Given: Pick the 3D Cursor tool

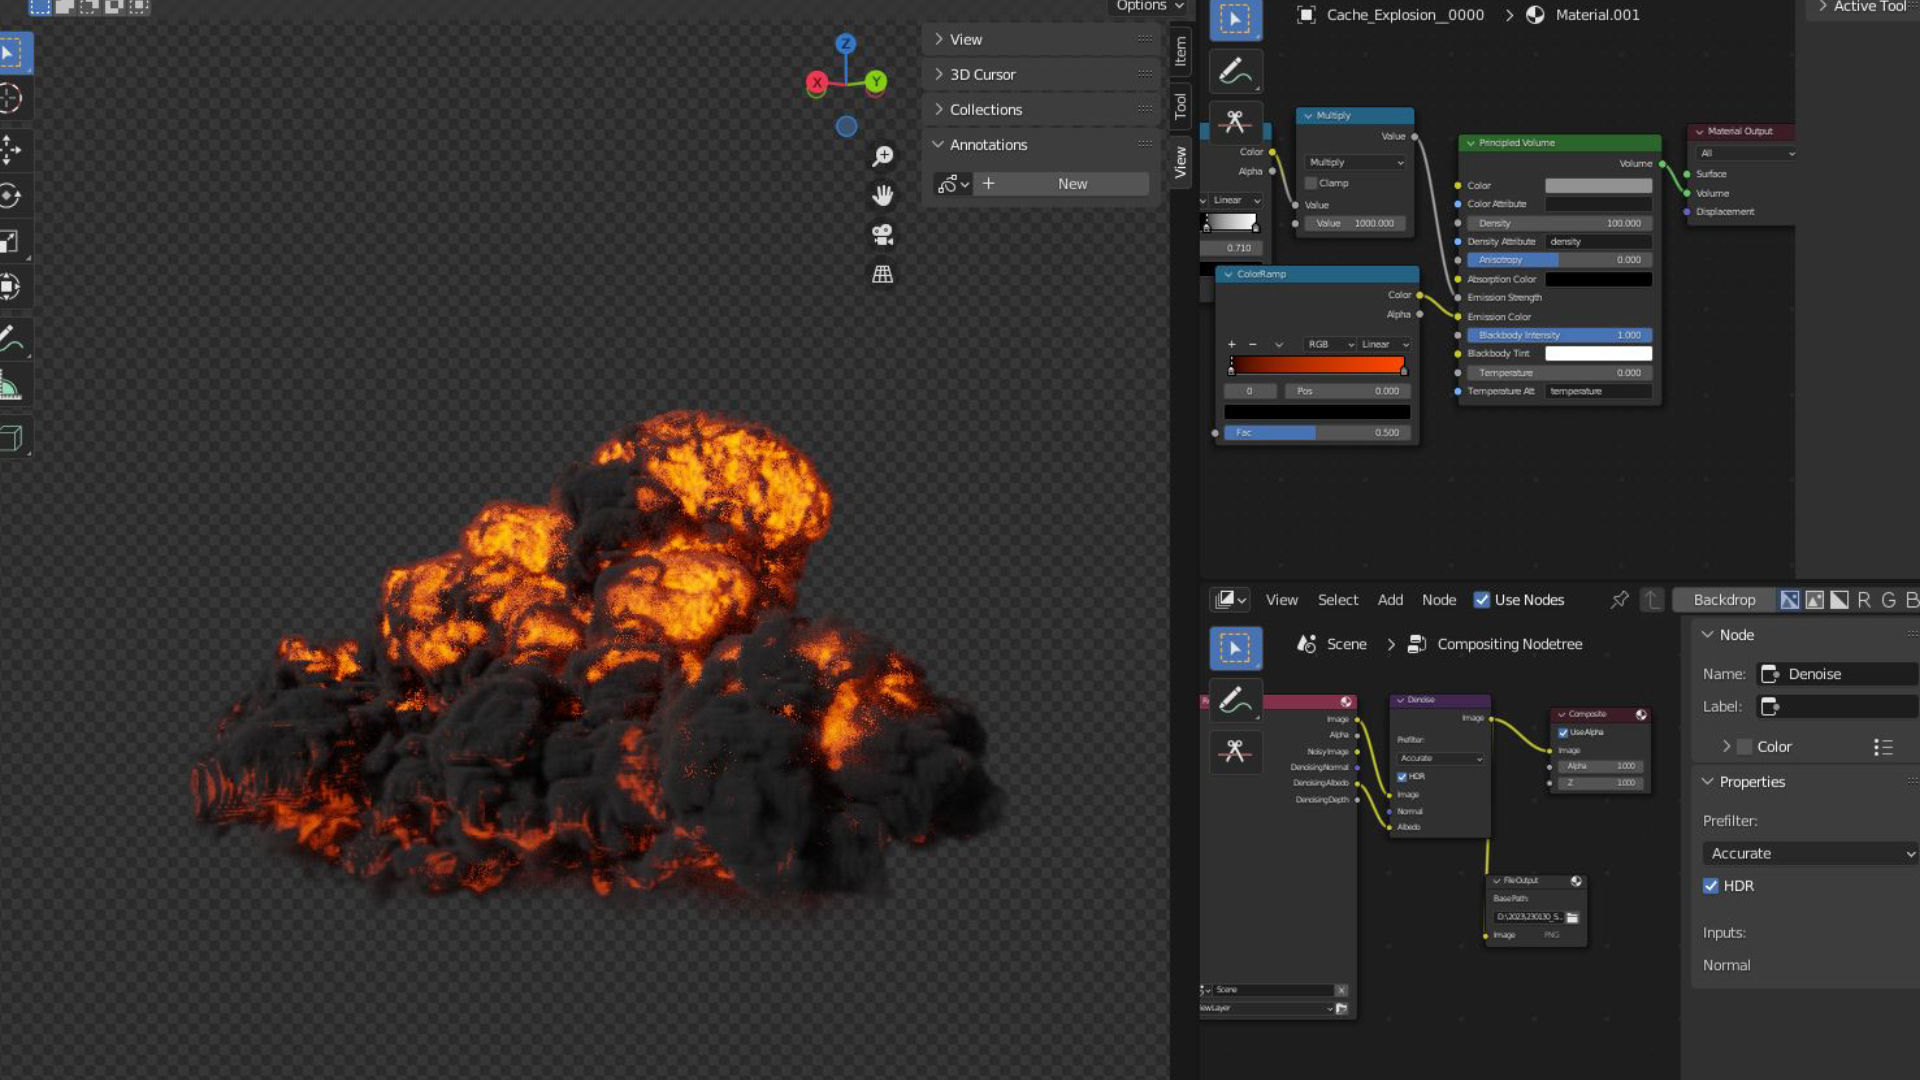Looking at the screenshot, I should point(14,98).
